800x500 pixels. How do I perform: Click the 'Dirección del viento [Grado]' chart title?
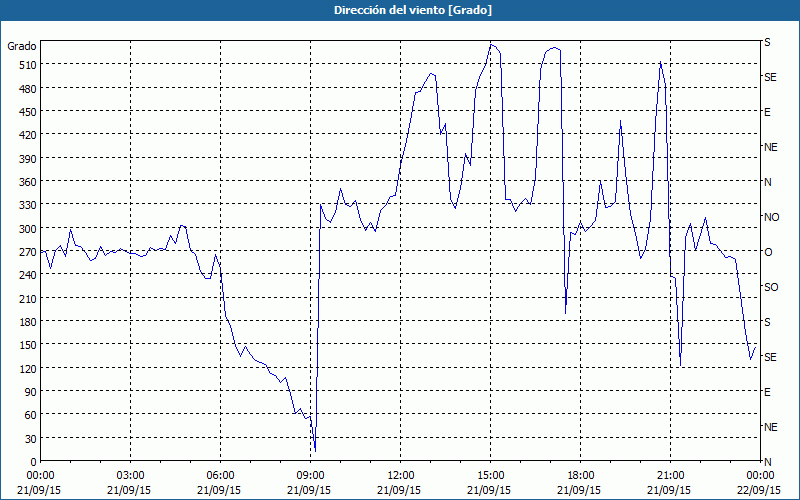coord(413,10)
